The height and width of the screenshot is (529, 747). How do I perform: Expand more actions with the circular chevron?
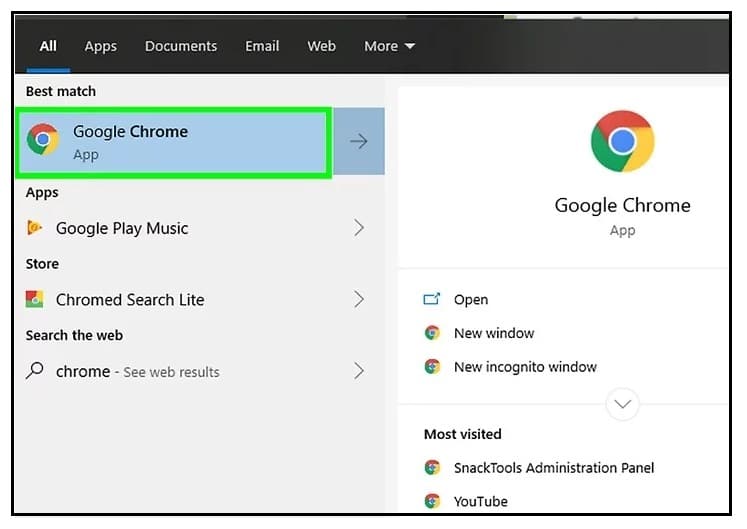623,404
